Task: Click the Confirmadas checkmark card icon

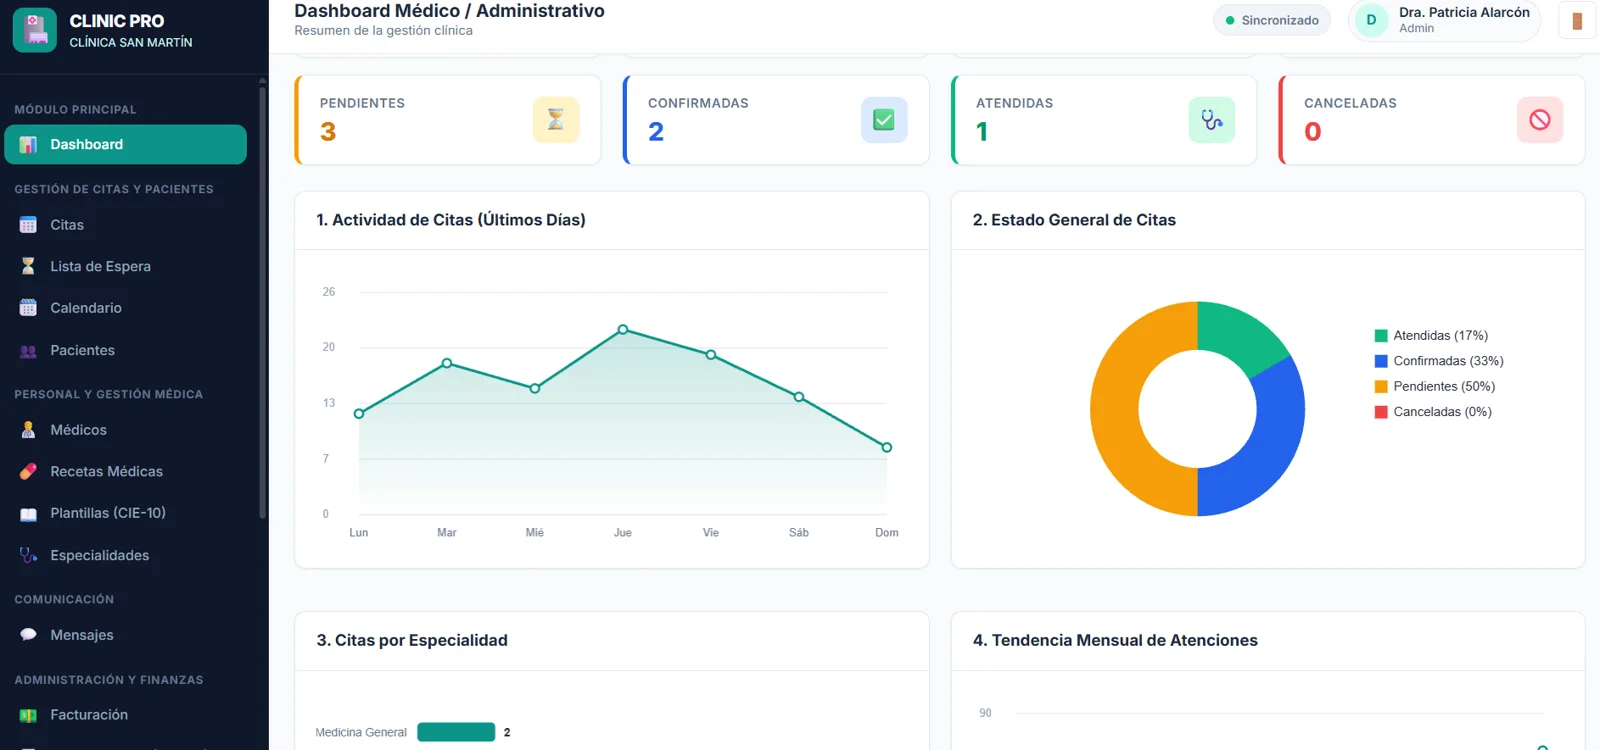Action: pyautogui.click(x=884, y=120)
